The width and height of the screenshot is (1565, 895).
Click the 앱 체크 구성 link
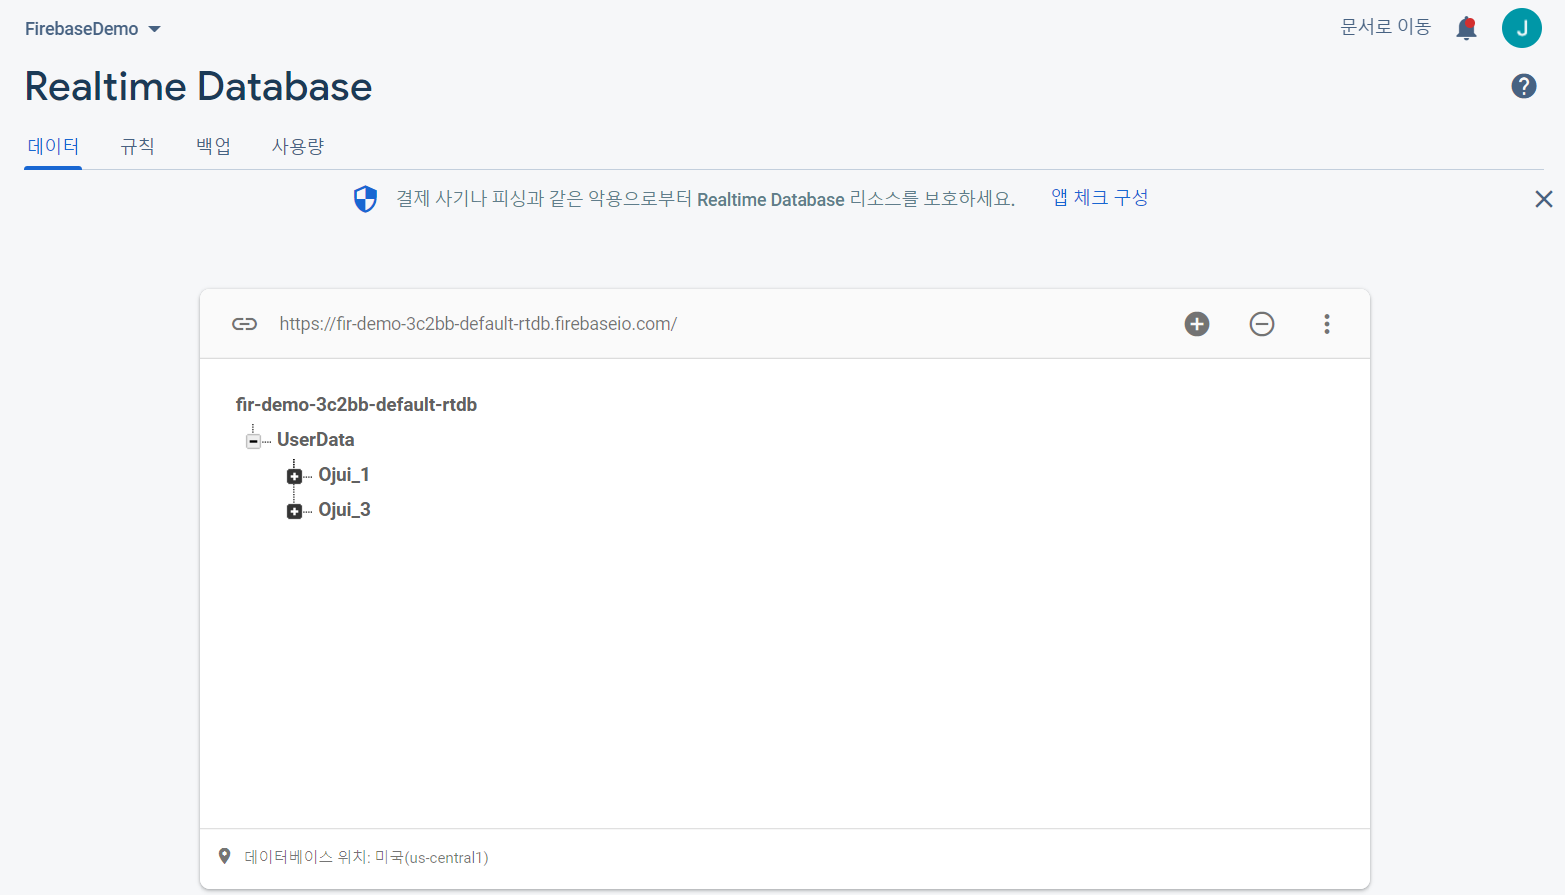pos(1099,198)
